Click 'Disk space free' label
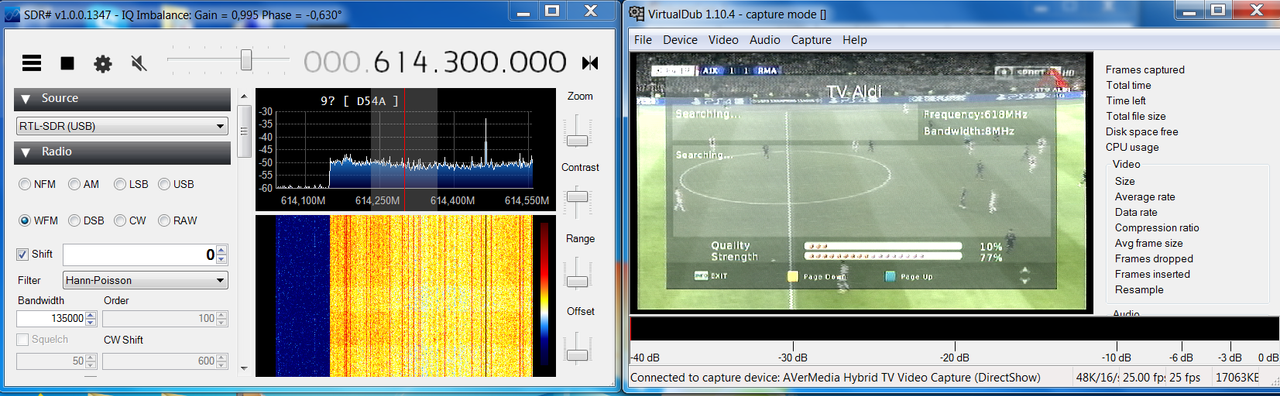The image size is (1280, 396). click(x=1142, y=132)
